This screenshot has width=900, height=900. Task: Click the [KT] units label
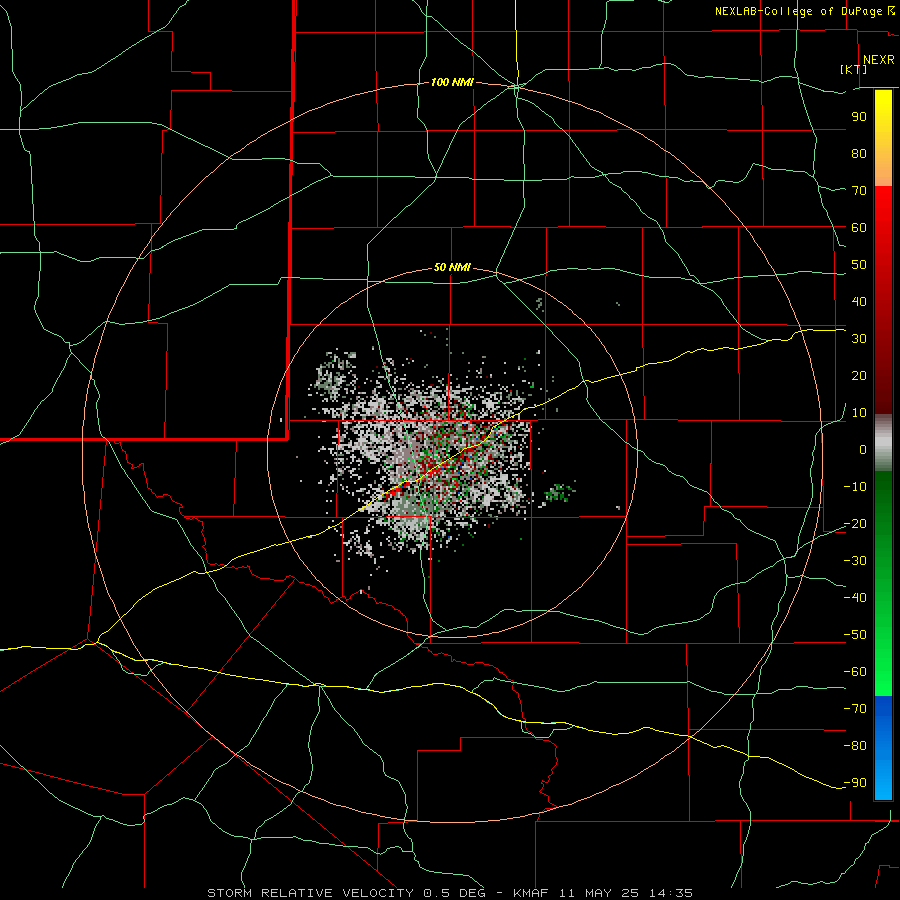tap(854, 69)
